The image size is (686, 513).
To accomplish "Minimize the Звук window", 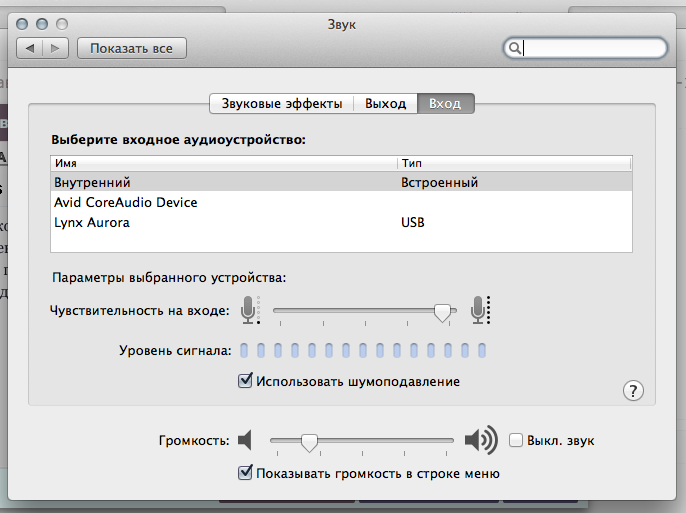I will click(x=42, y=24).
